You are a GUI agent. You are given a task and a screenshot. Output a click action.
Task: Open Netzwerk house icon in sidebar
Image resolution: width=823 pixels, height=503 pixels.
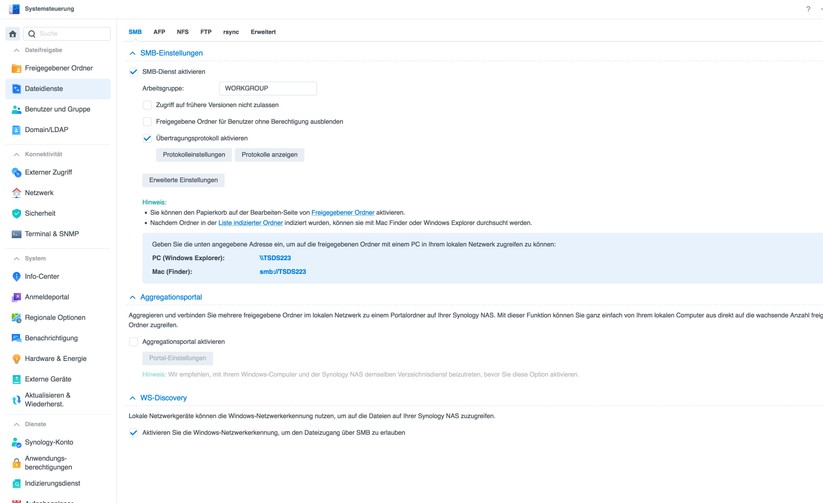pyautogui.click(x=16, y=193)
